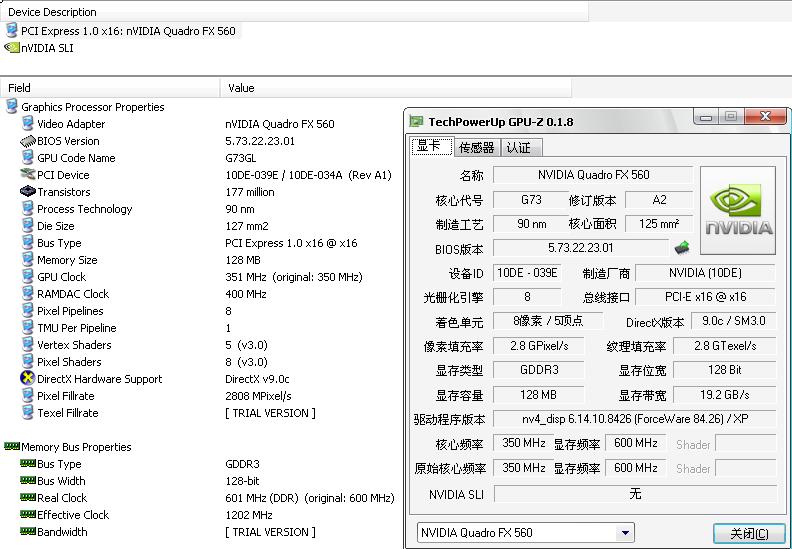Click the GPU-Z BIOS版本 value field
Screen dimensions: 792x549
pyautogui.click(x=581, y=248)
